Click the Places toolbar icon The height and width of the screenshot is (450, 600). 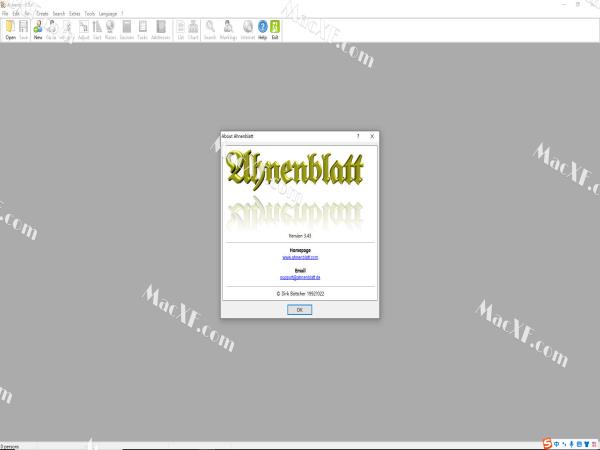coord(112,29)
